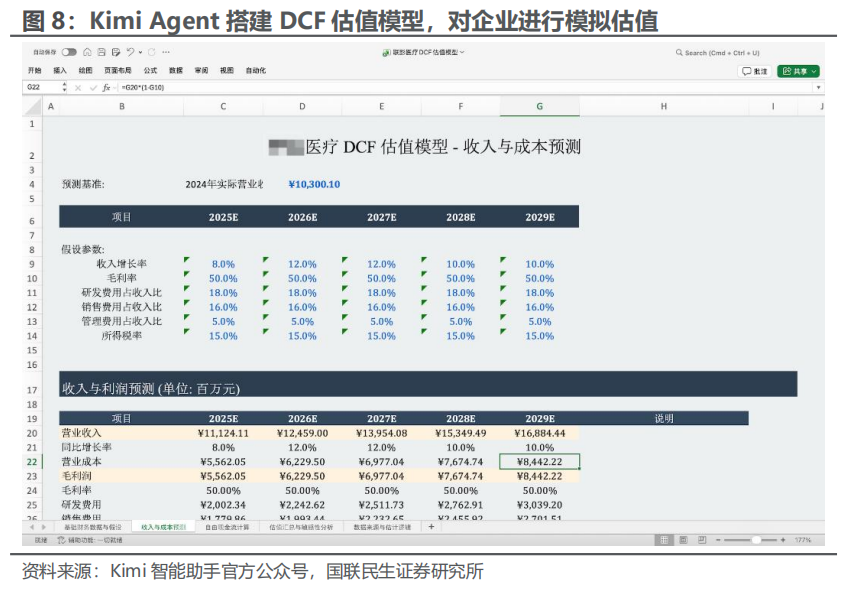The image size is (850, 590).
Task: Click the green 共享 share button
Action: 798,71
